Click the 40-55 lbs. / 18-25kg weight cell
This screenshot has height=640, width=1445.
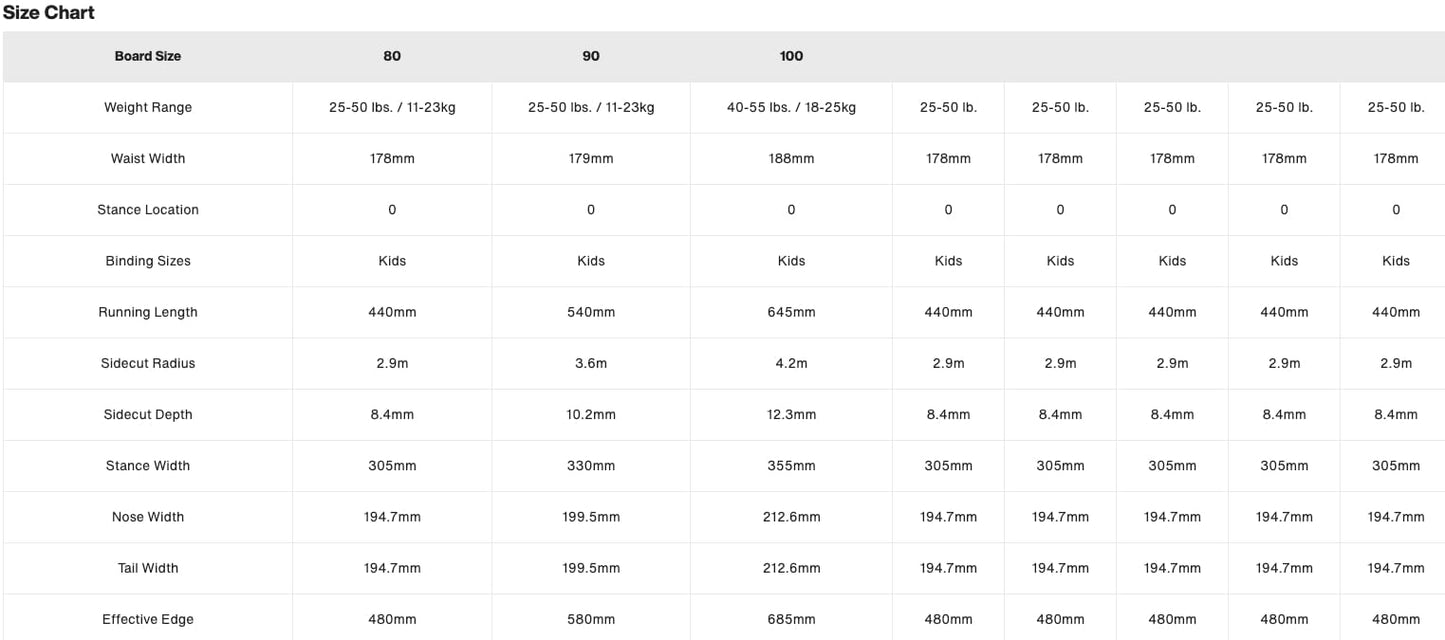click(791, 107)
